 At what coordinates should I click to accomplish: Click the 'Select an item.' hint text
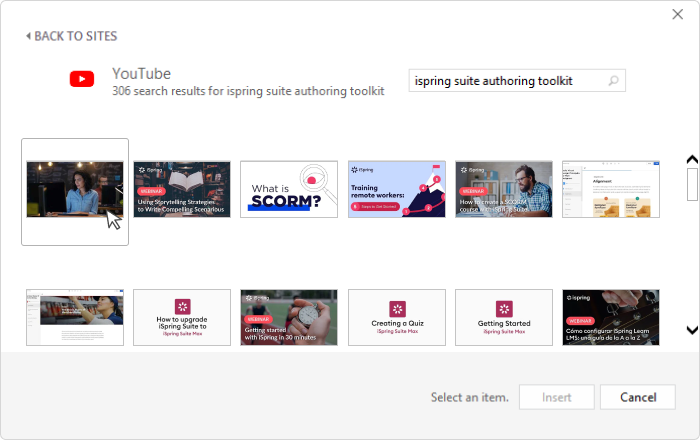coord(470,397)
